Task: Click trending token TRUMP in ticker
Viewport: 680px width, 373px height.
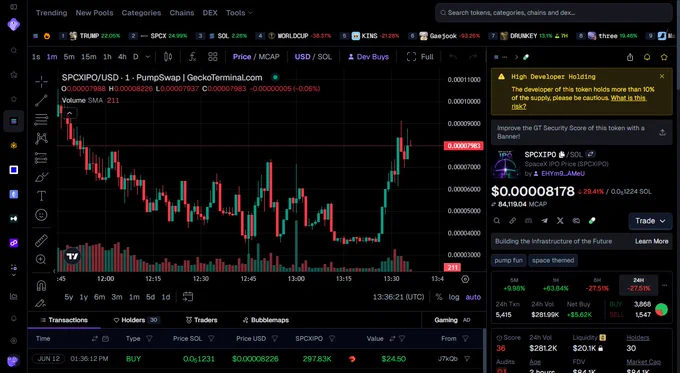Action: (x=95, y=36)
